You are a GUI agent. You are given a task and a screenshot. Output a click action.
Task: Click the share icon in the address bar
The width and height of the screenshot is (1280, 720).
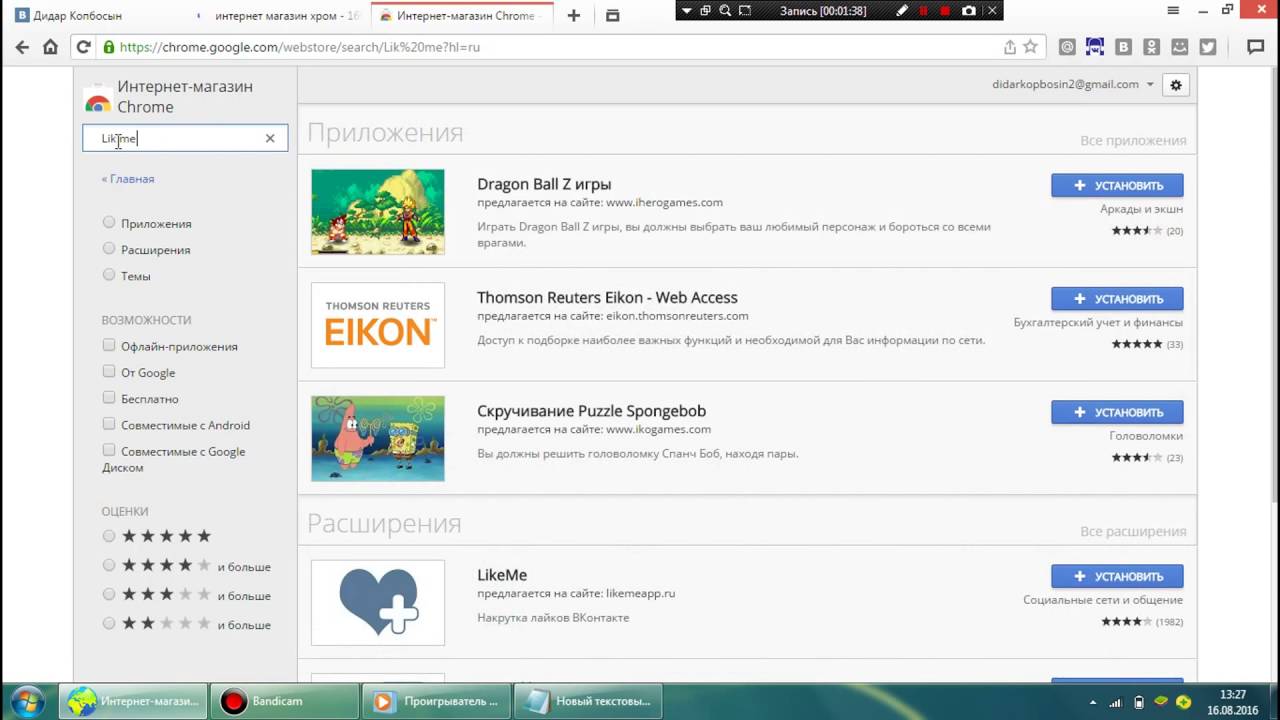pyautogui.click(x=1010, y=47)
